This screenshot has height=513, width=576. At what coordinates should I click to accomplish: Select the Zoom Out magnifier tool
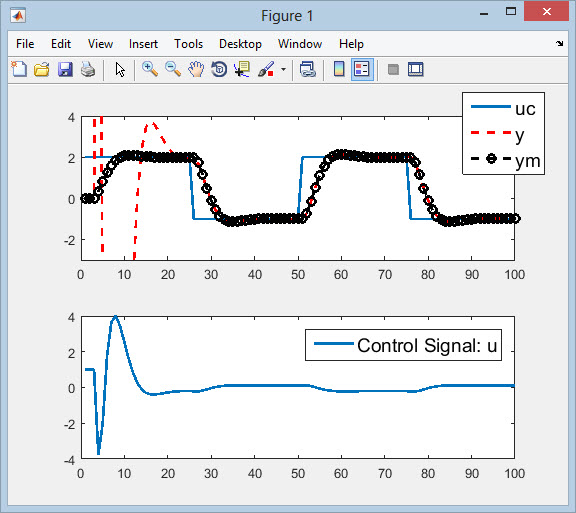173,69
